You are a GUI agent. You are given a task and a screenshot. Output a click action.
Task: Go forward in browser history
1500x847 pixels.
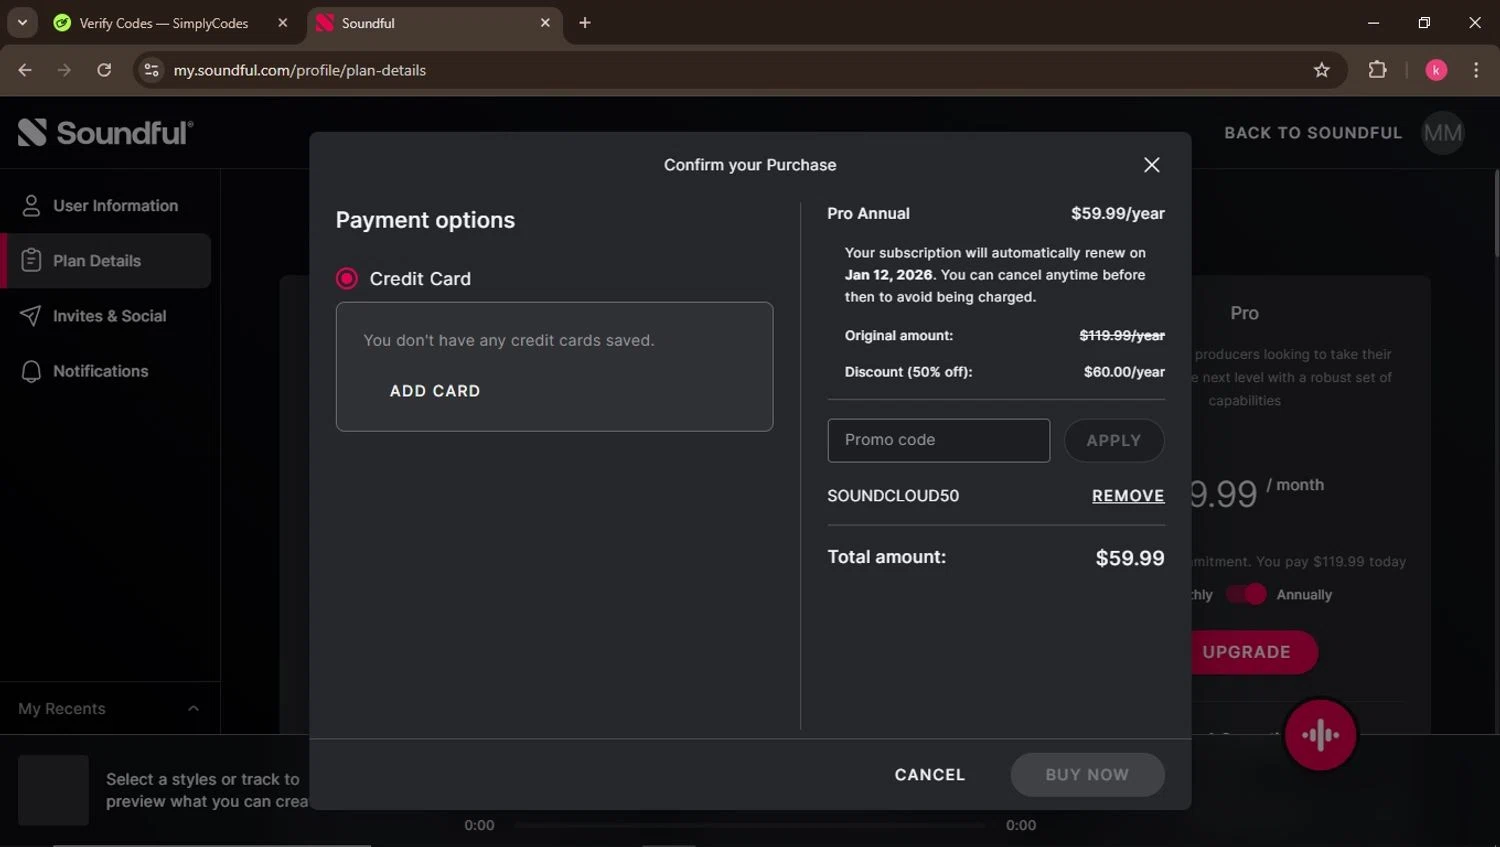click(64, 70)
